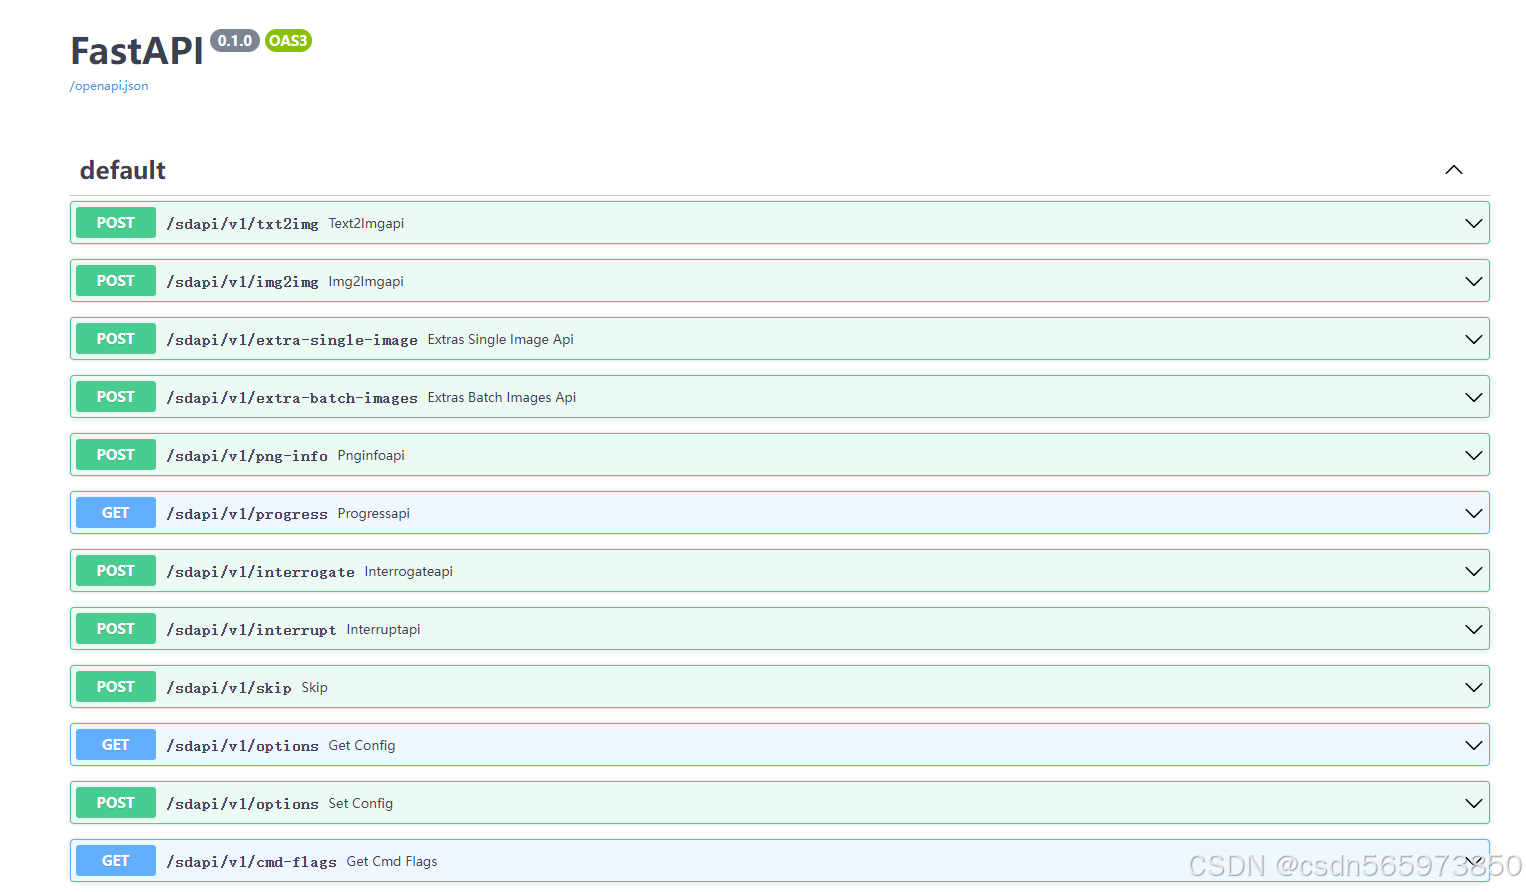Viewport: 1526px width, 892px height.
Task: Click the OAS3 badge
Action: [288, 41]
